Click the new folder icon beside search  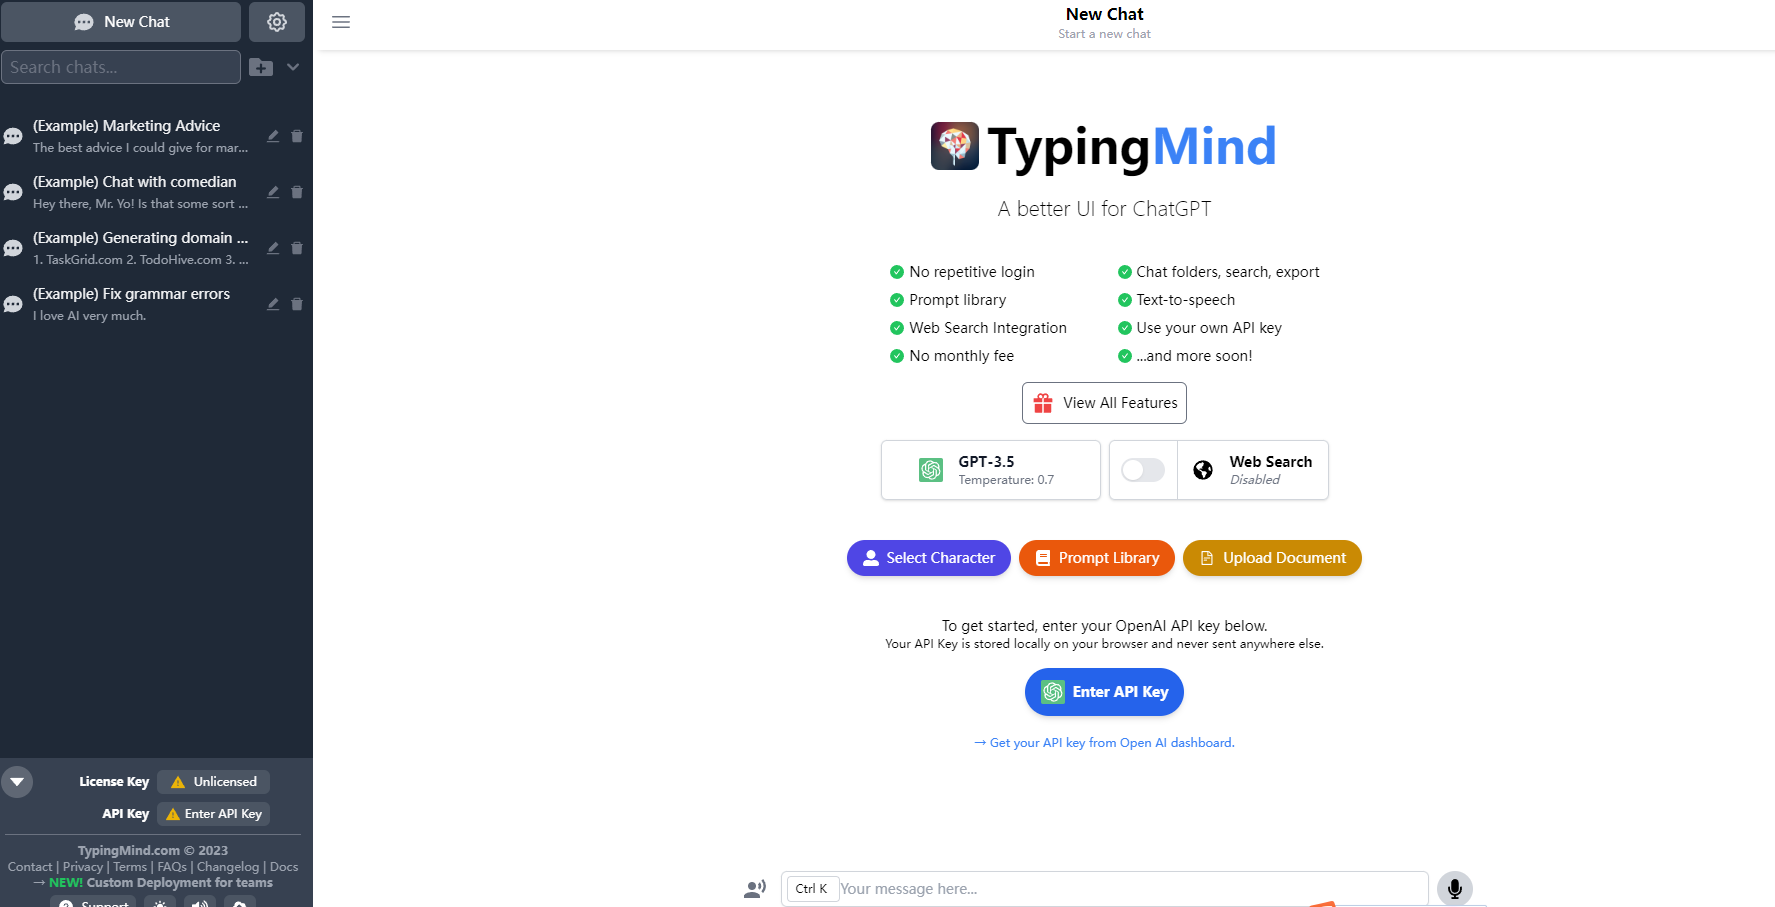pos(261,67)
